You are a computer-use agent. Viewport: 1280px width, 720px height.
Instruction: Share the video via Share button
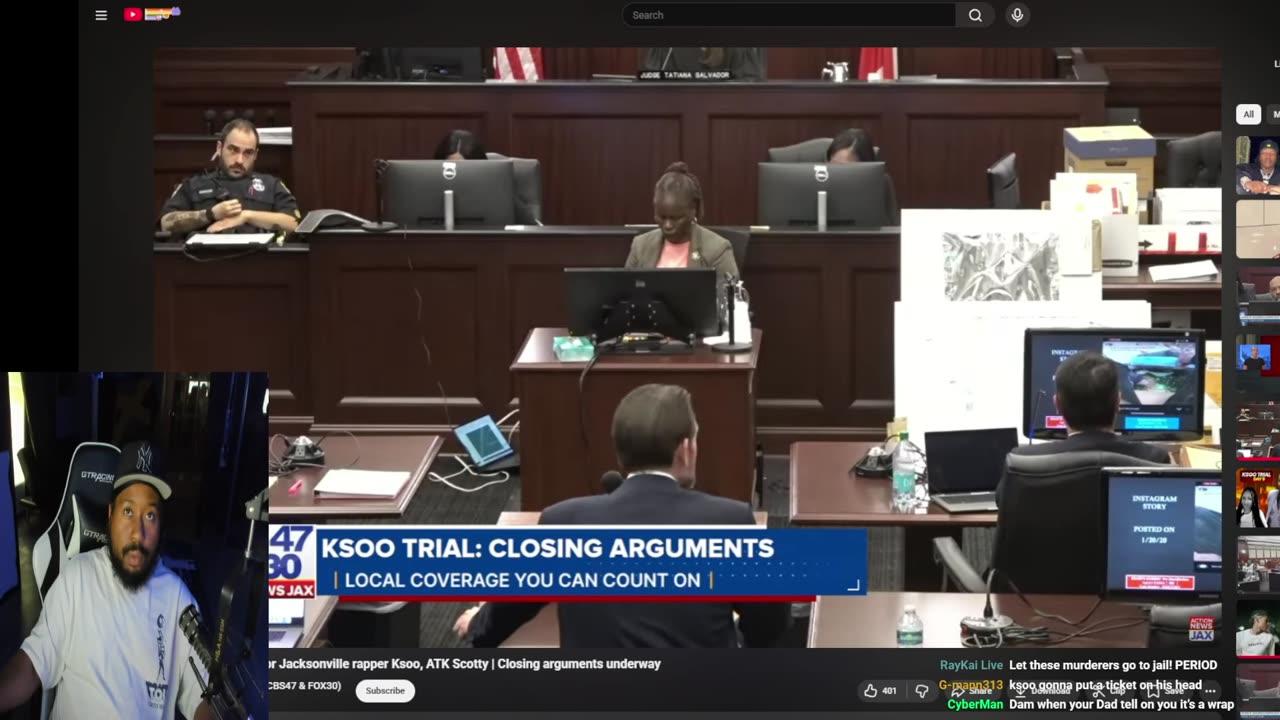click(x=970, y=691)
